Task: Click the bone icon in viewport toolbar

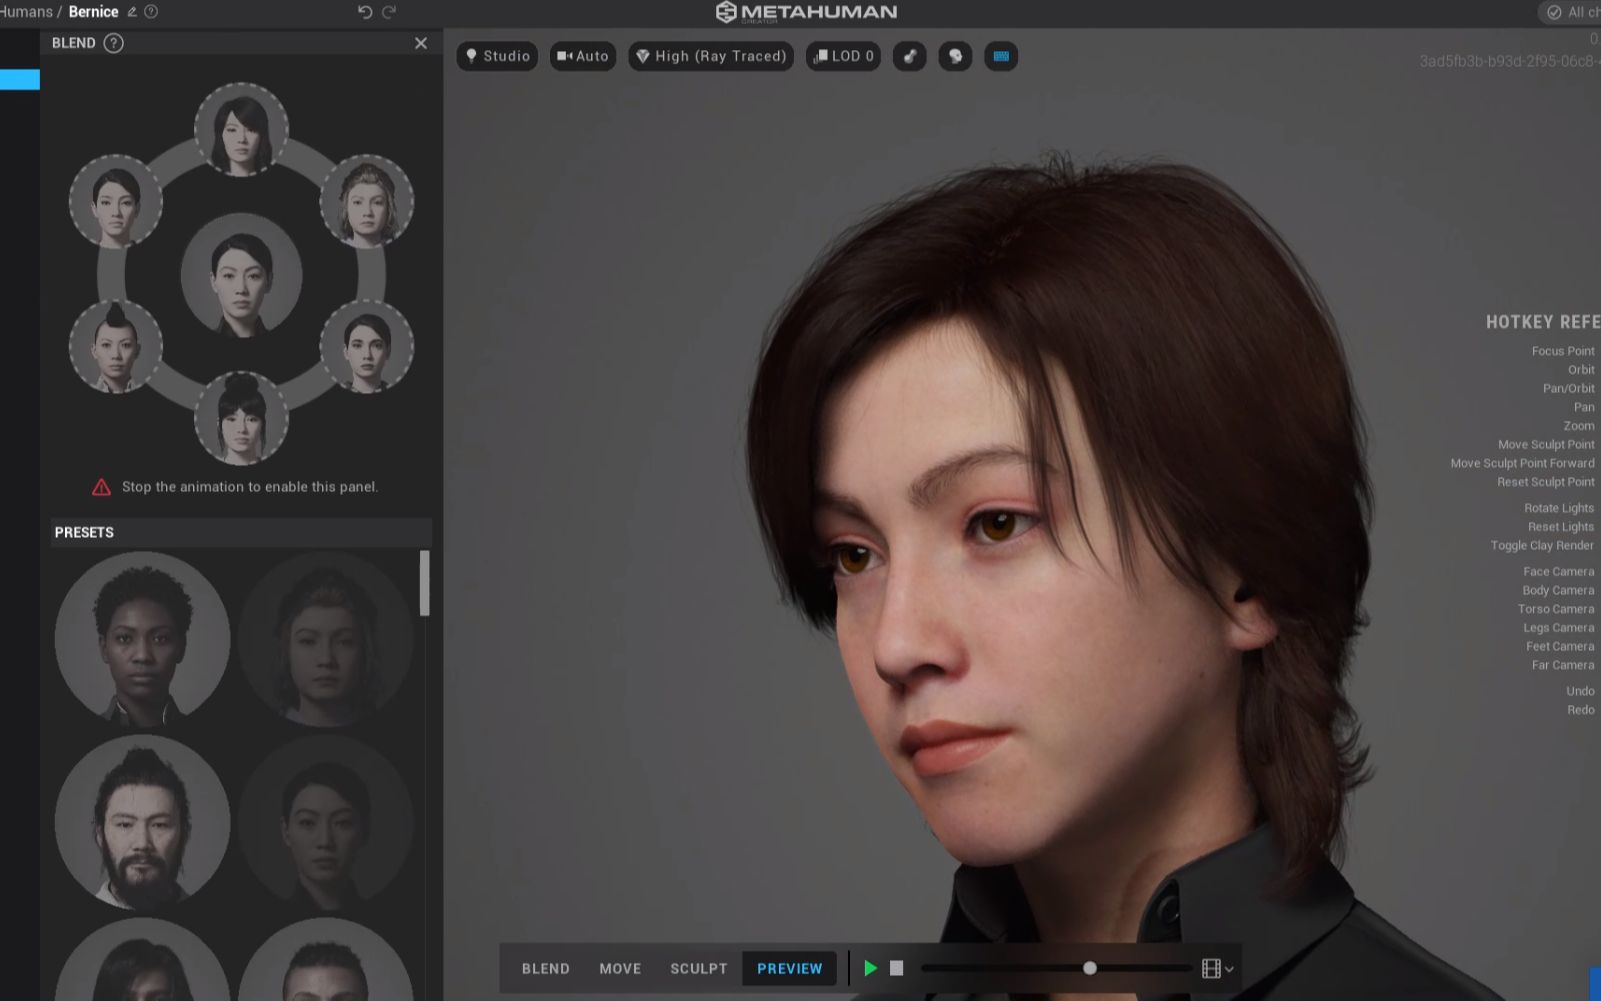Action: pyautogui.click(x=909, y=56)
